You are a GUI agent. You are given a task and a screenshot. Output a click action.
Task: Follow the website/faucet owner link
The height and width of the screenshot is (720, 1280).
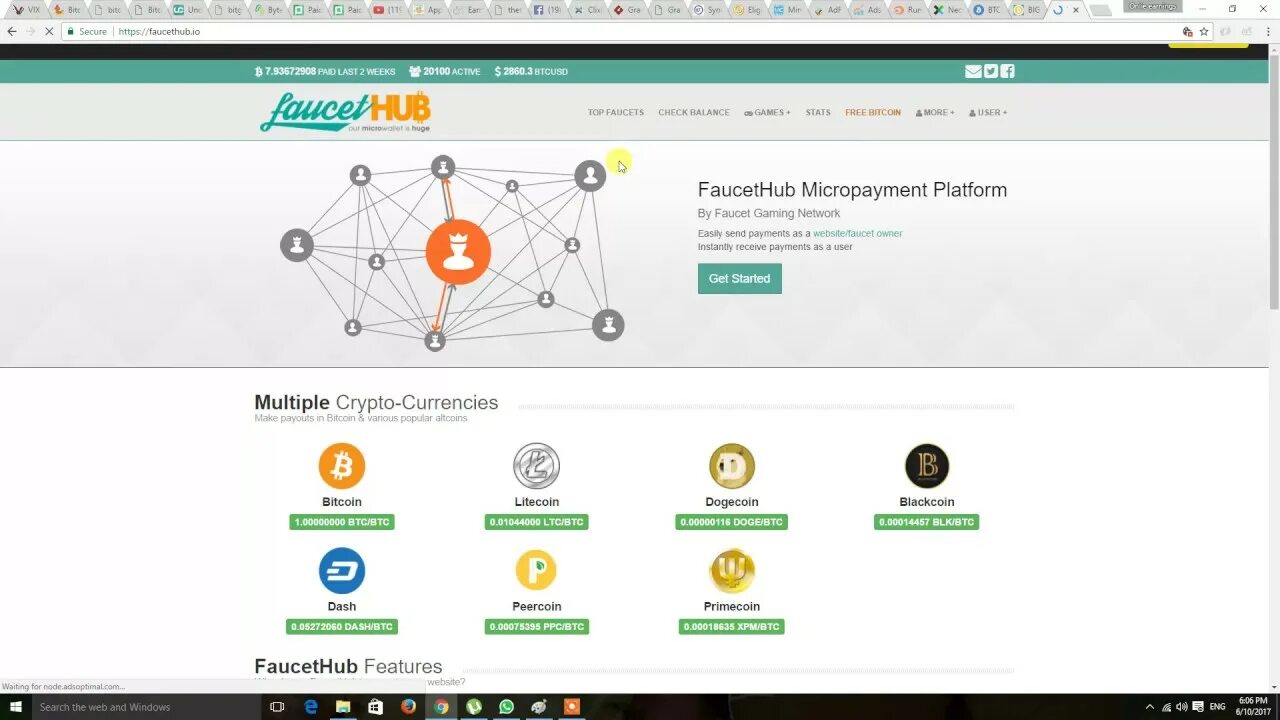[858, 233]
